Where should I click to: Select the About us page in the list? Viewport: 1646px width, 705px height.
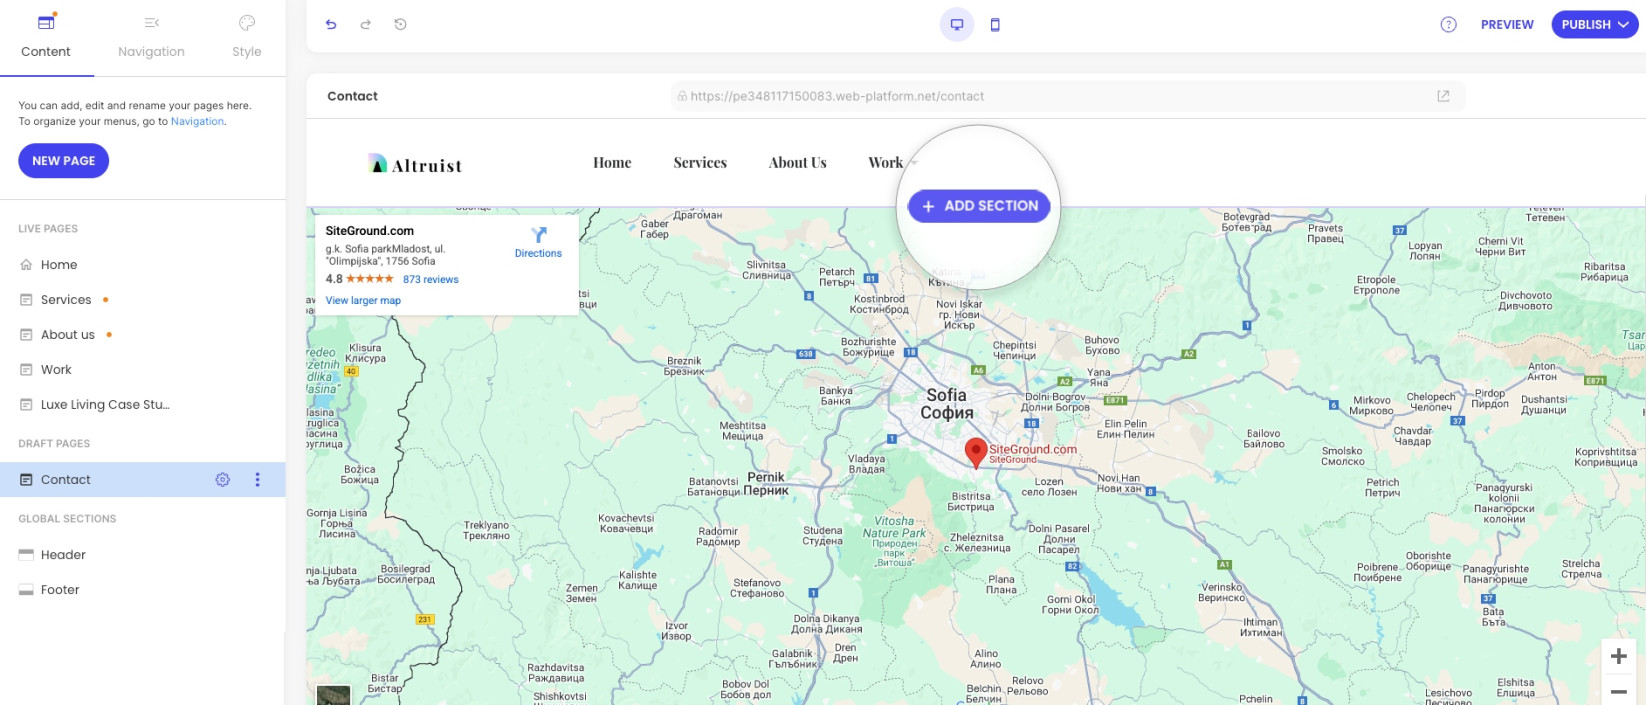(x=68, y=335)
